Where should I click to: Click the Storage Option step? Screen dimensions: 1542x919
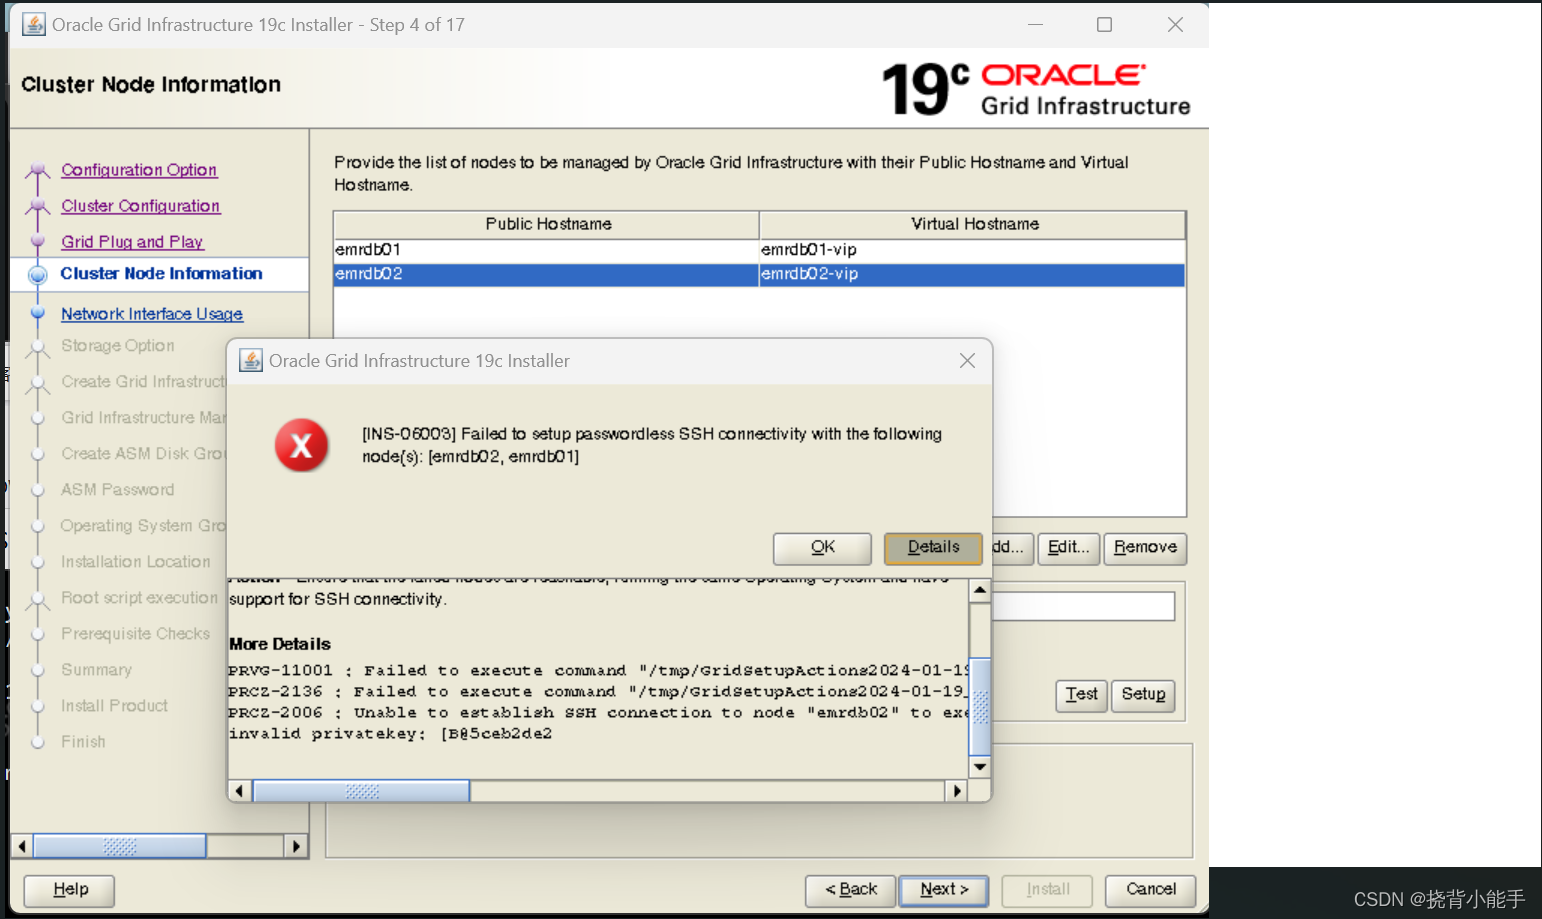click(117, 346)
